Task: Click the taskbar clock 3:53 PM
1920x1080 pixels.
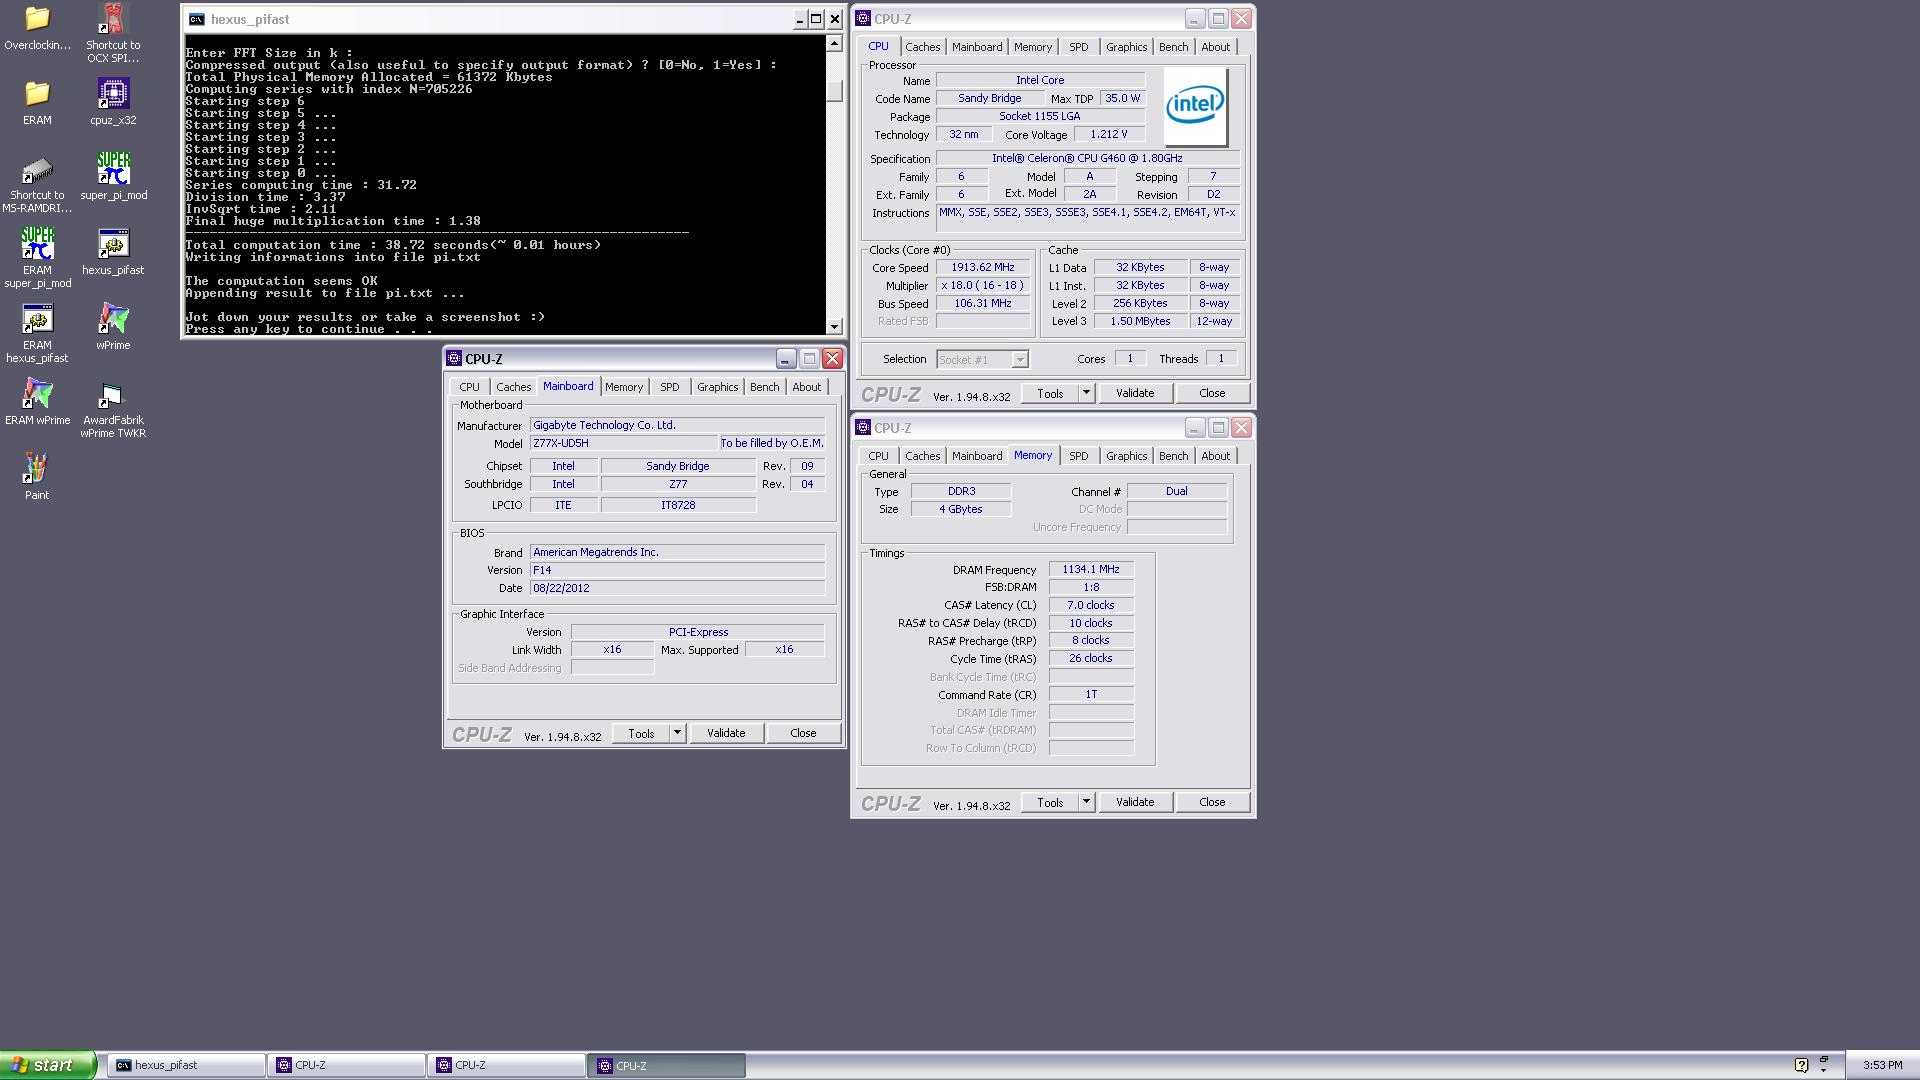Action: pos(1882,1065)
